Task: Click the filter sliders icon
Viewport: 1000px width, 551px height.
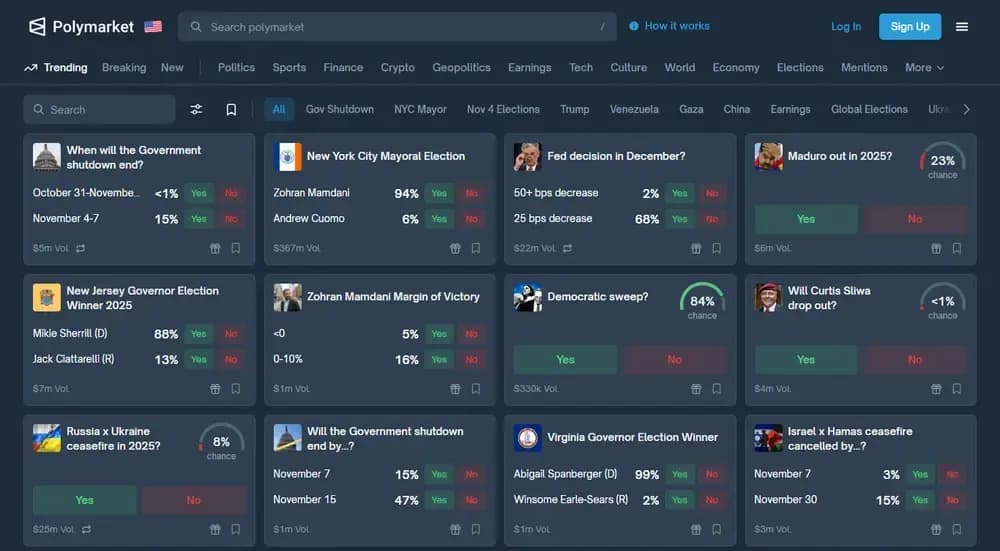Action: click(x=196, y=110)
